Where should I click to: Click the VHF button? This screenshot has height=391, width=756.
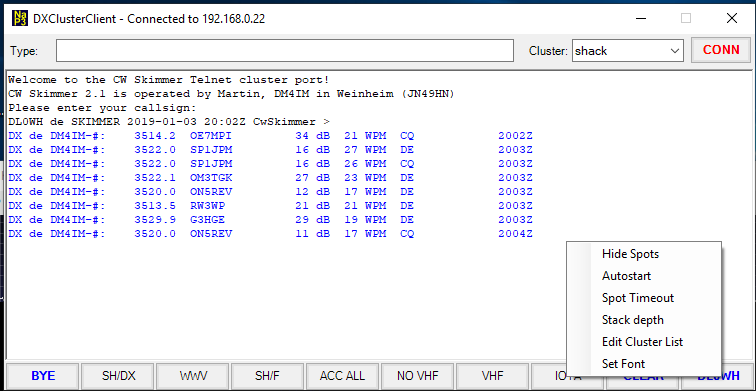click(492, 376)
